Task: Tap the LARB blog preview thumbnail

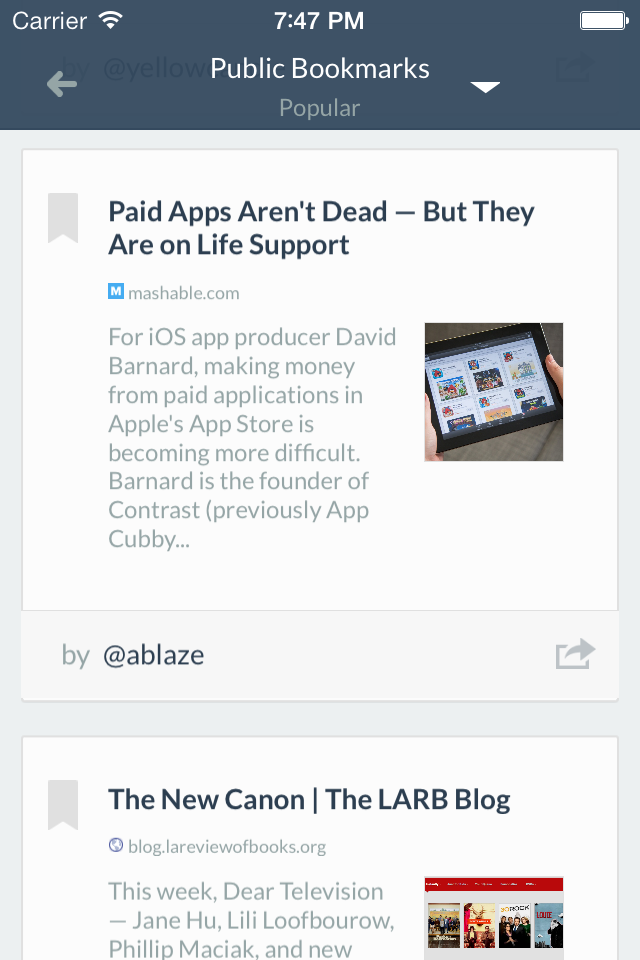Action: [x=493, y=915]
